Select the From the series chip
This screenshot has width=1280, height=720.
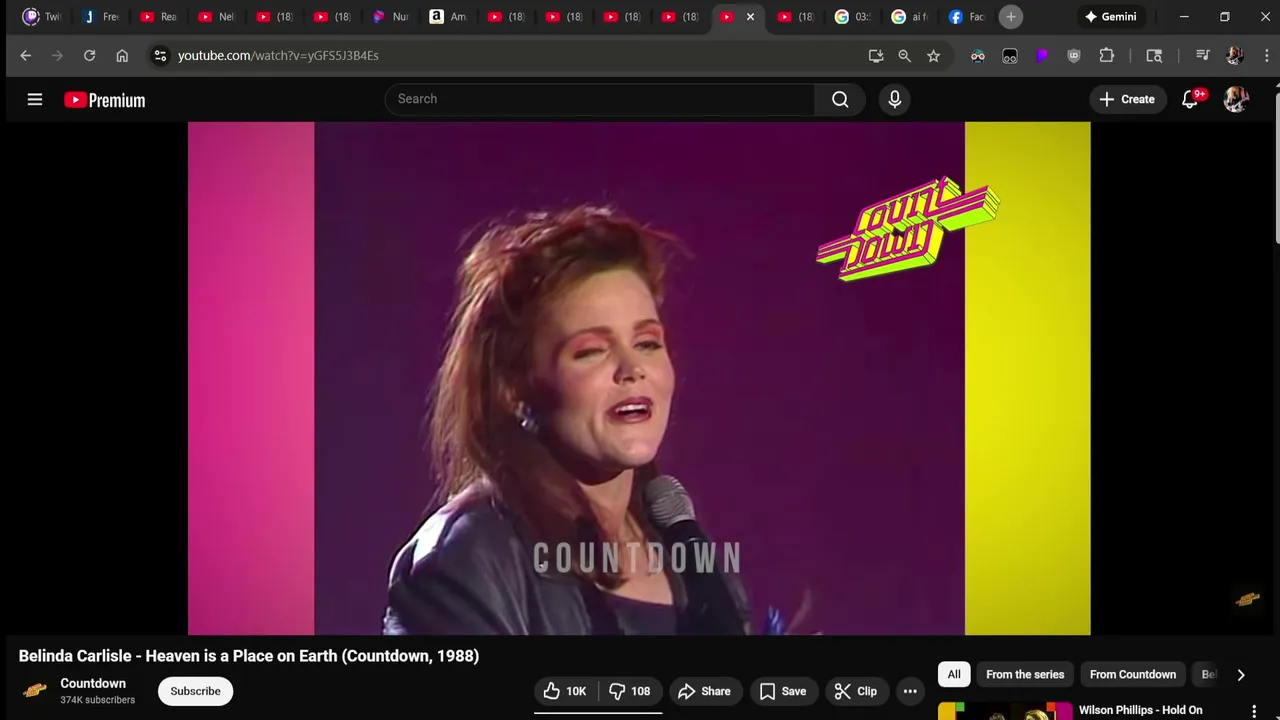pyautogui.click(x=1025, y=674)
